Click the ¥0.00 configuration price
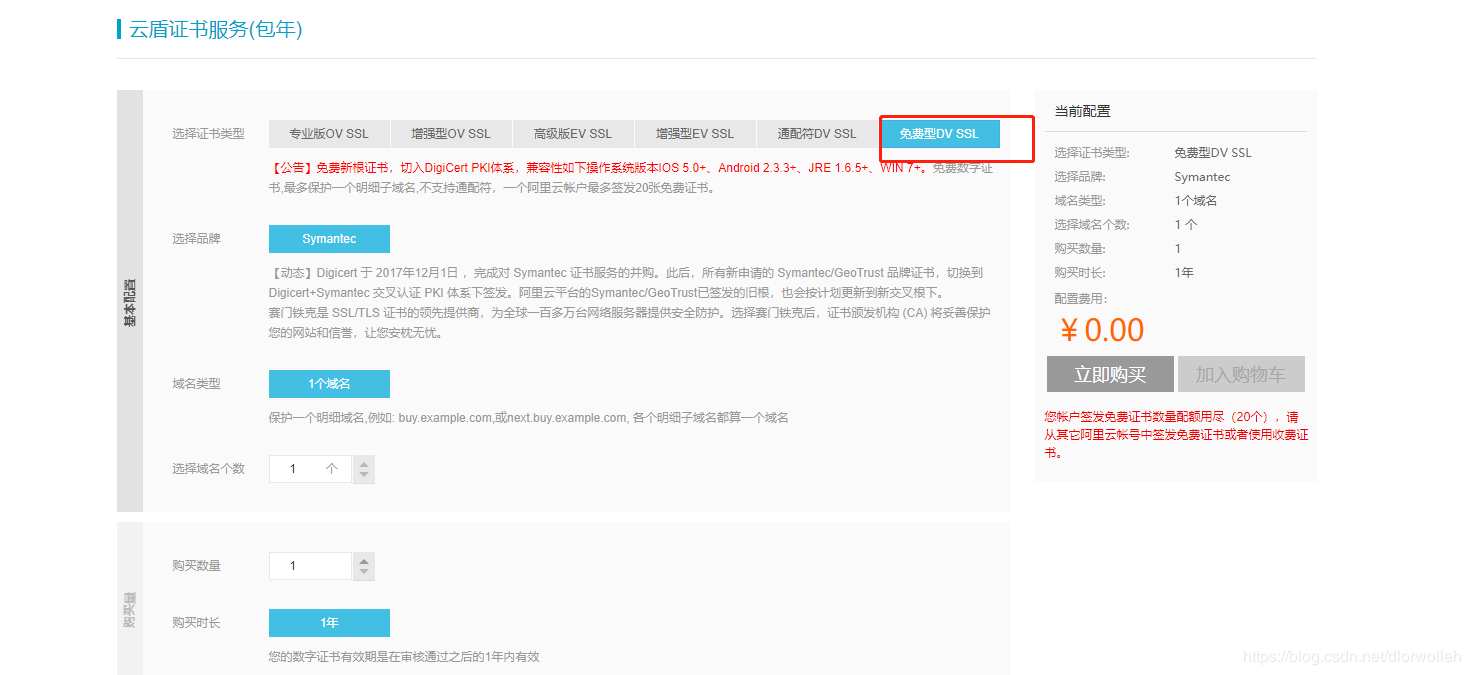1470x675 pixels. (x=1101, y=330)
